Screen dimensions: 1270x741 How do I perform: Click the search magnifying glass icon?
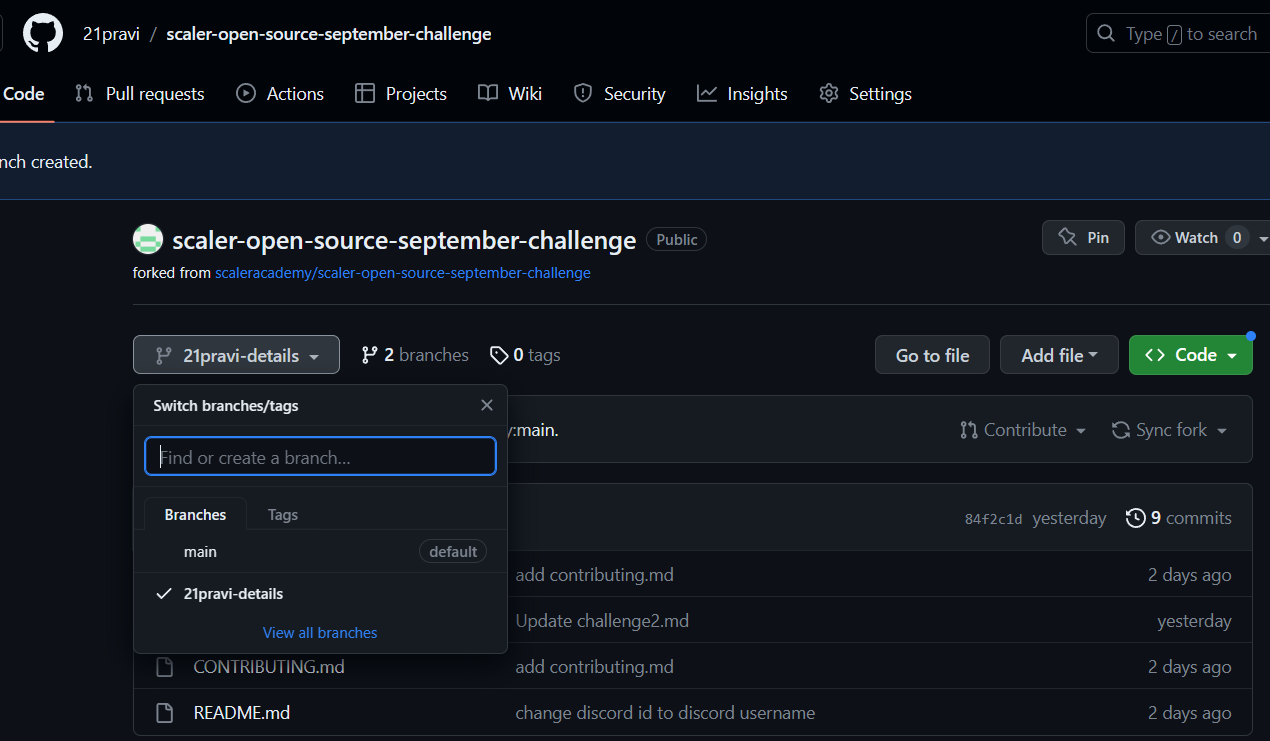coord(1106,32)
